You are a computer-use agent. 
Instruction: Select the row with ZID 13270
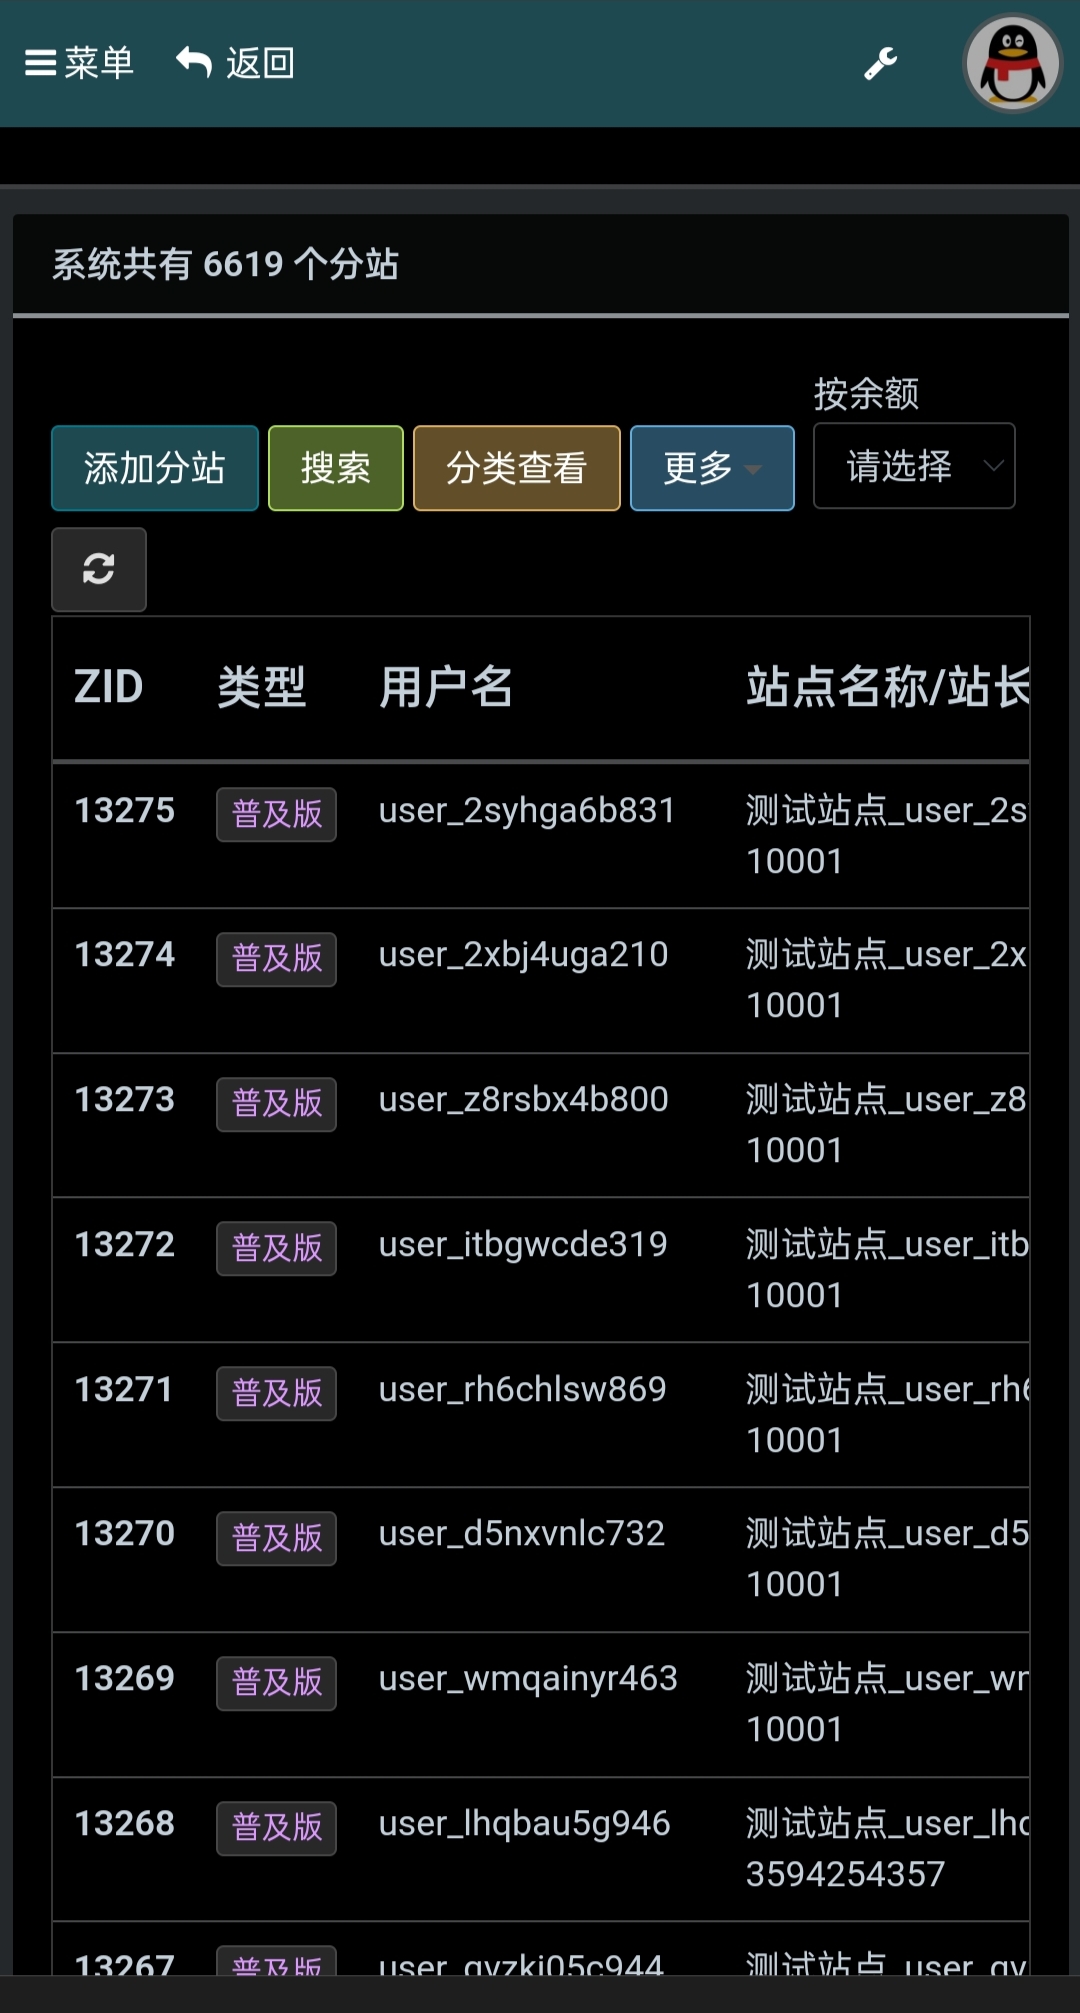tap(125, 1533)
